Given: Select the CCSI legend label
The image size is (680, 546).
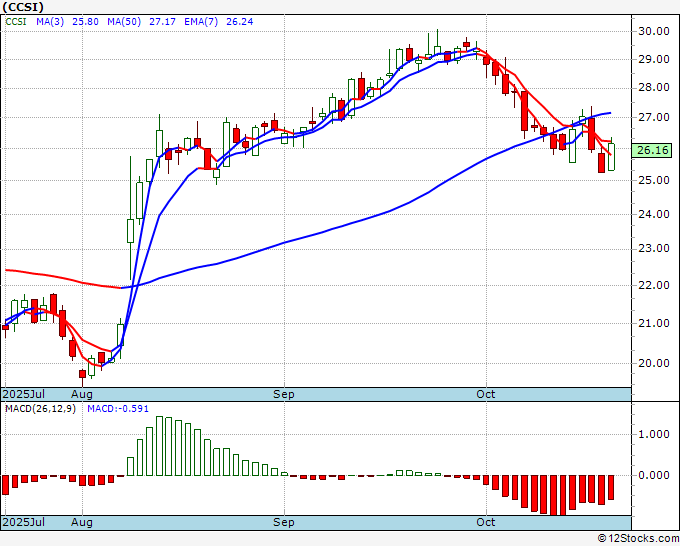Looking at the screenshot, I should pyautogui.click(x=16, y=22).
